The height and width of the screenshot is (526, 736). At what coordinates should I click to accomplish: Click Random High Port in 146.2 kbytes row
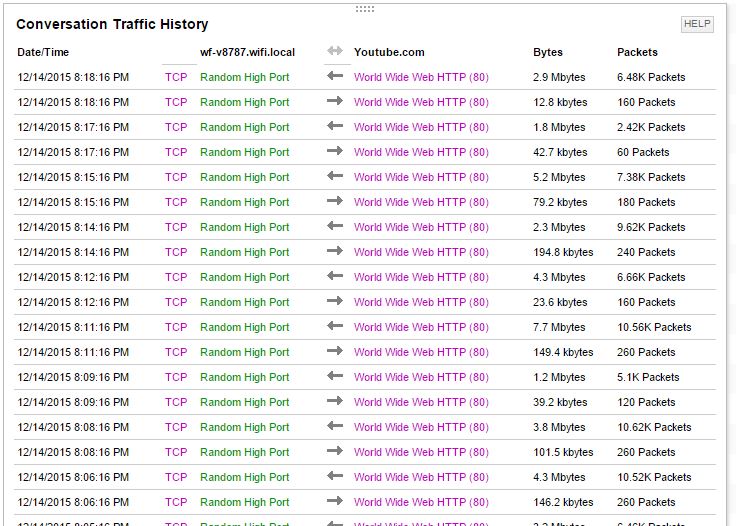click(245, 502)
